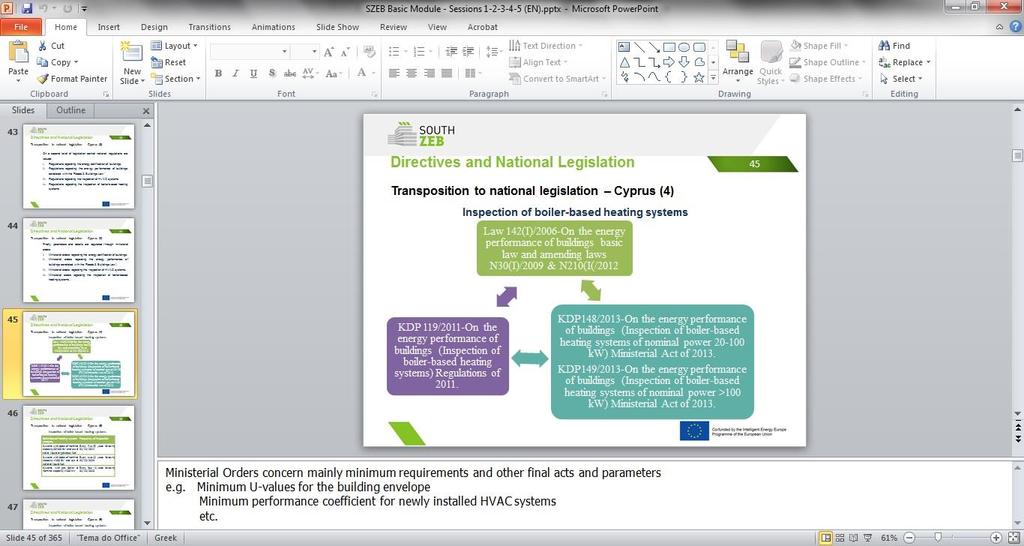
Task: Apply text Shadow formatting
Action: point(272,73)
